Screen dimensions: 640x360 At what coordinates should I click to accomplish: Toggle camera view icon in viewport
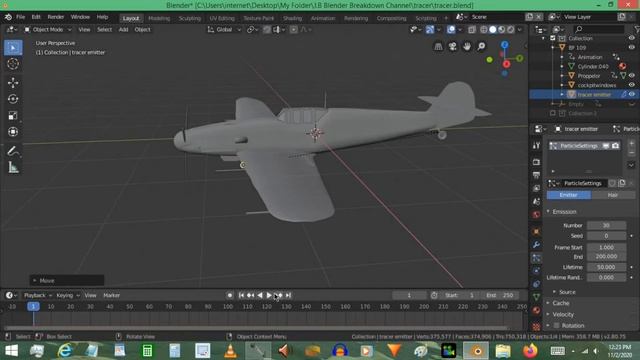point(452,47)
